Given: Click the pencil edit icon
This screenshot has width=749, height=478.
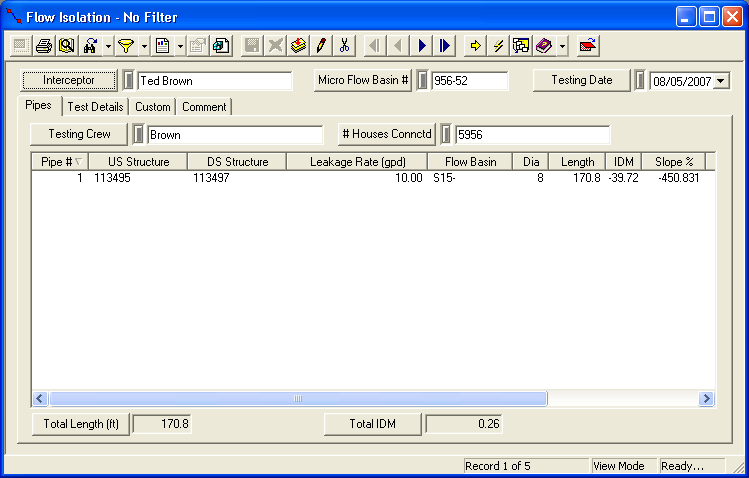Looking at the screenshot, I should coord(321,46).
